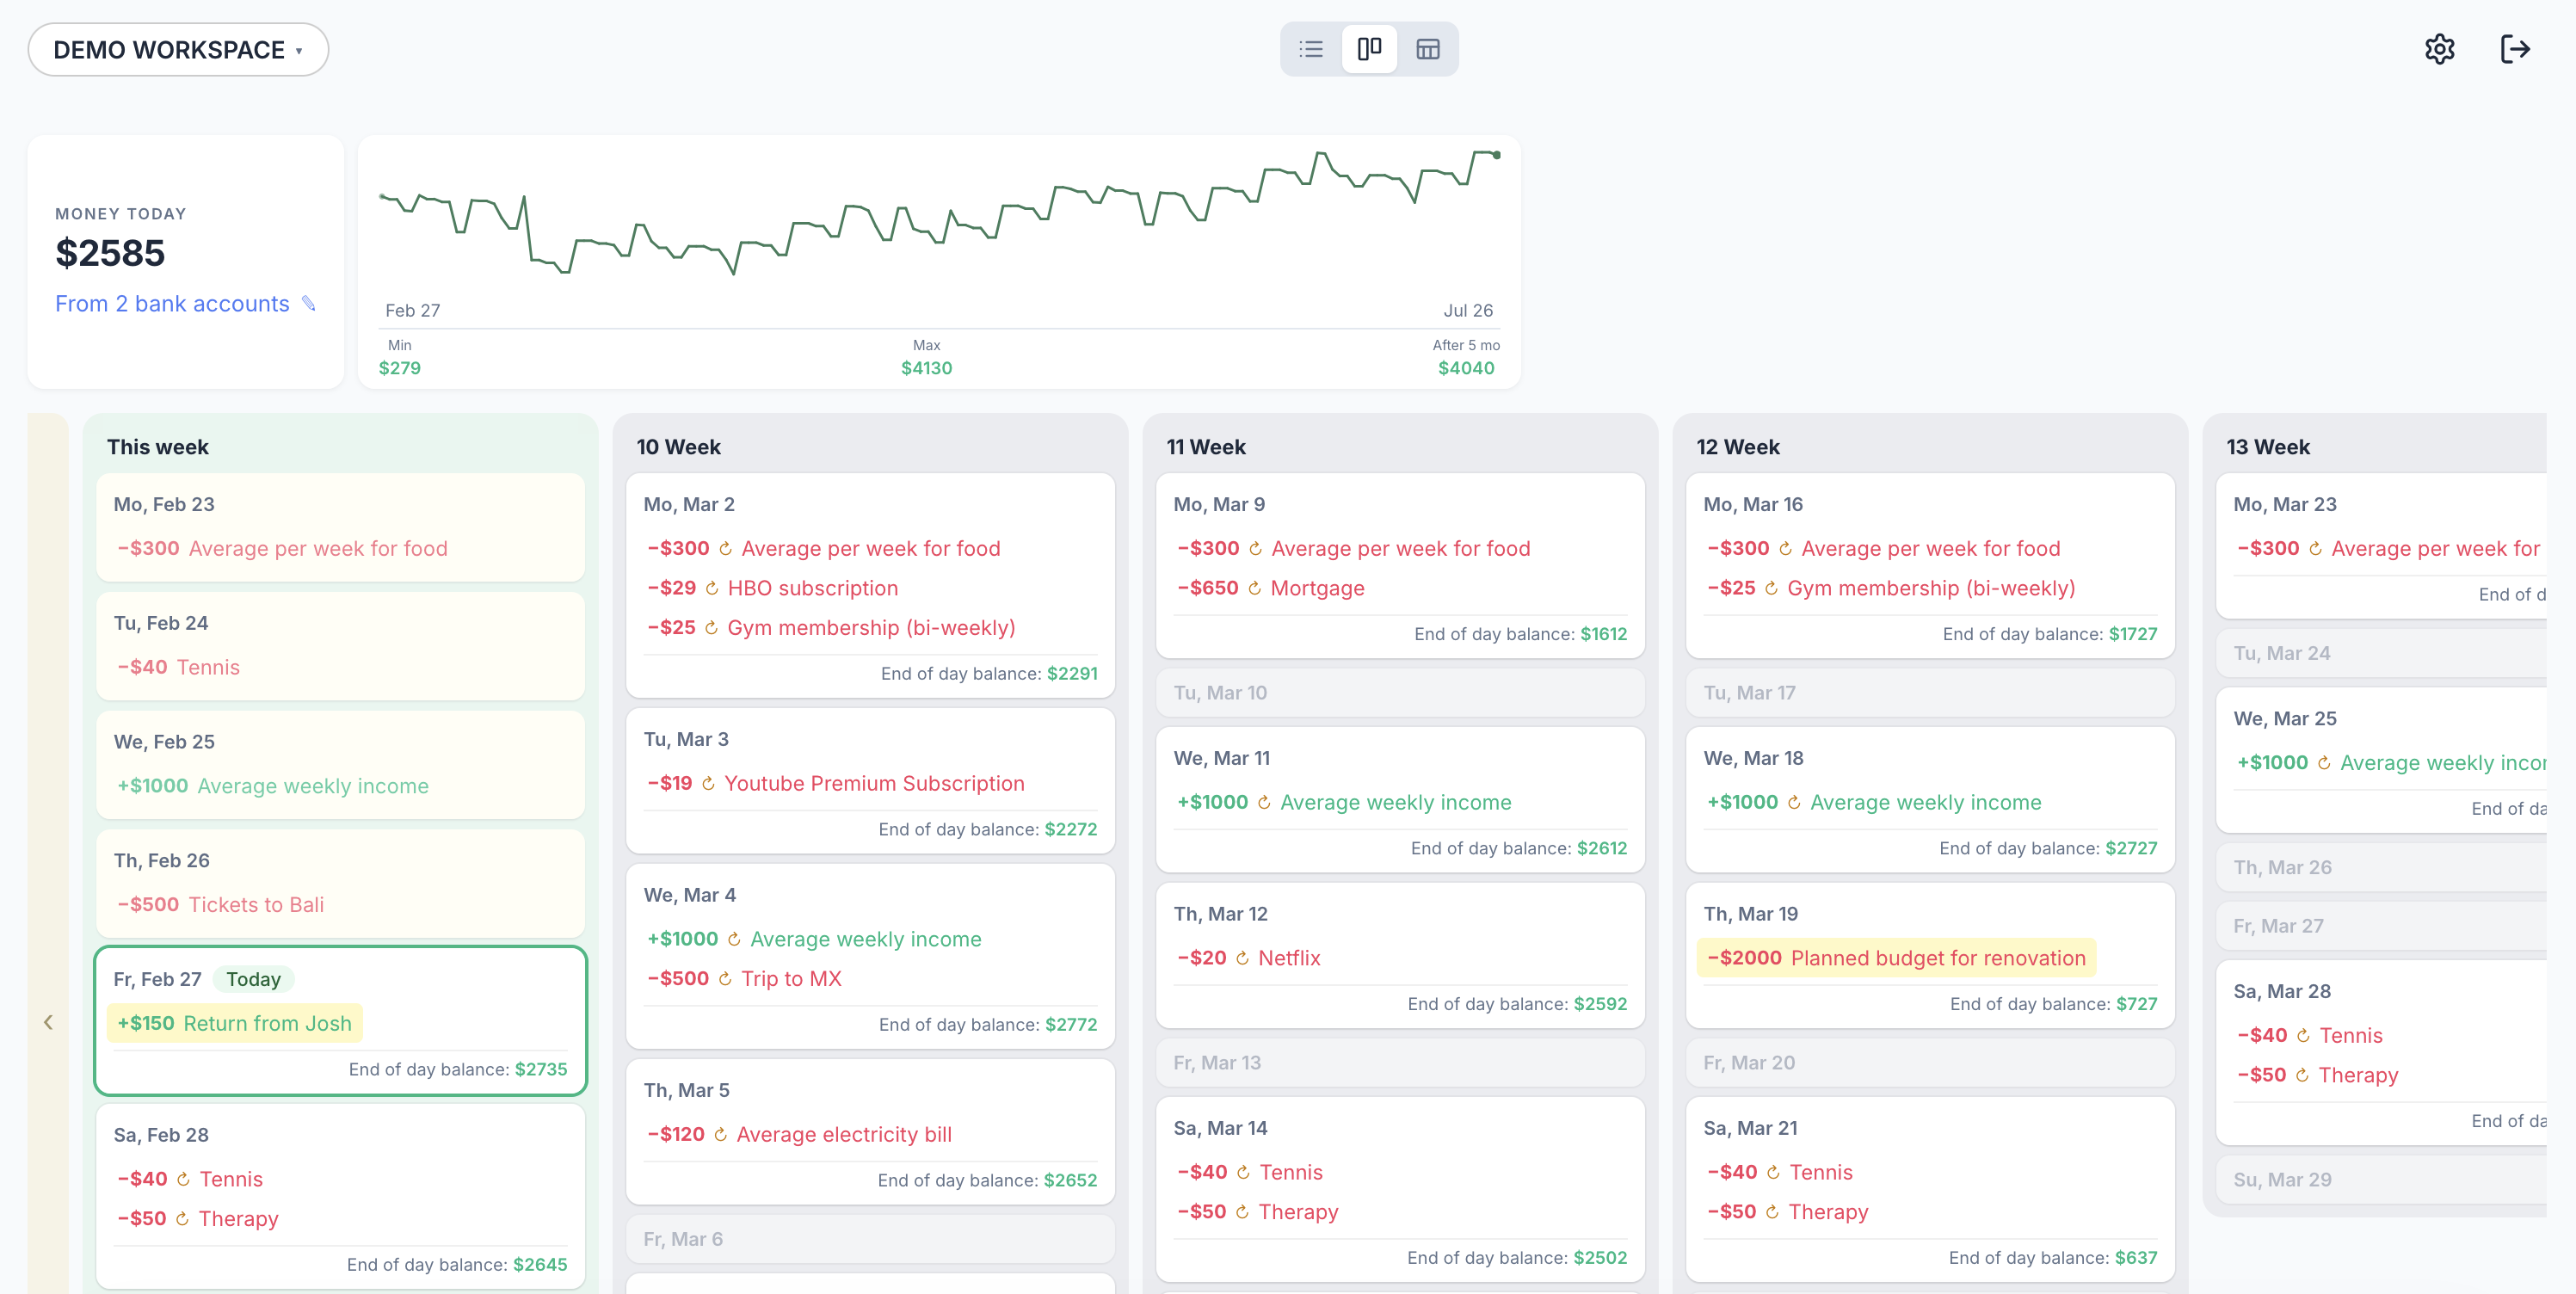Screen dimensions: 2576x1294
Task: Click recurring icon beside Therapy on Mar 14
Action: tap(1242, 1212)
